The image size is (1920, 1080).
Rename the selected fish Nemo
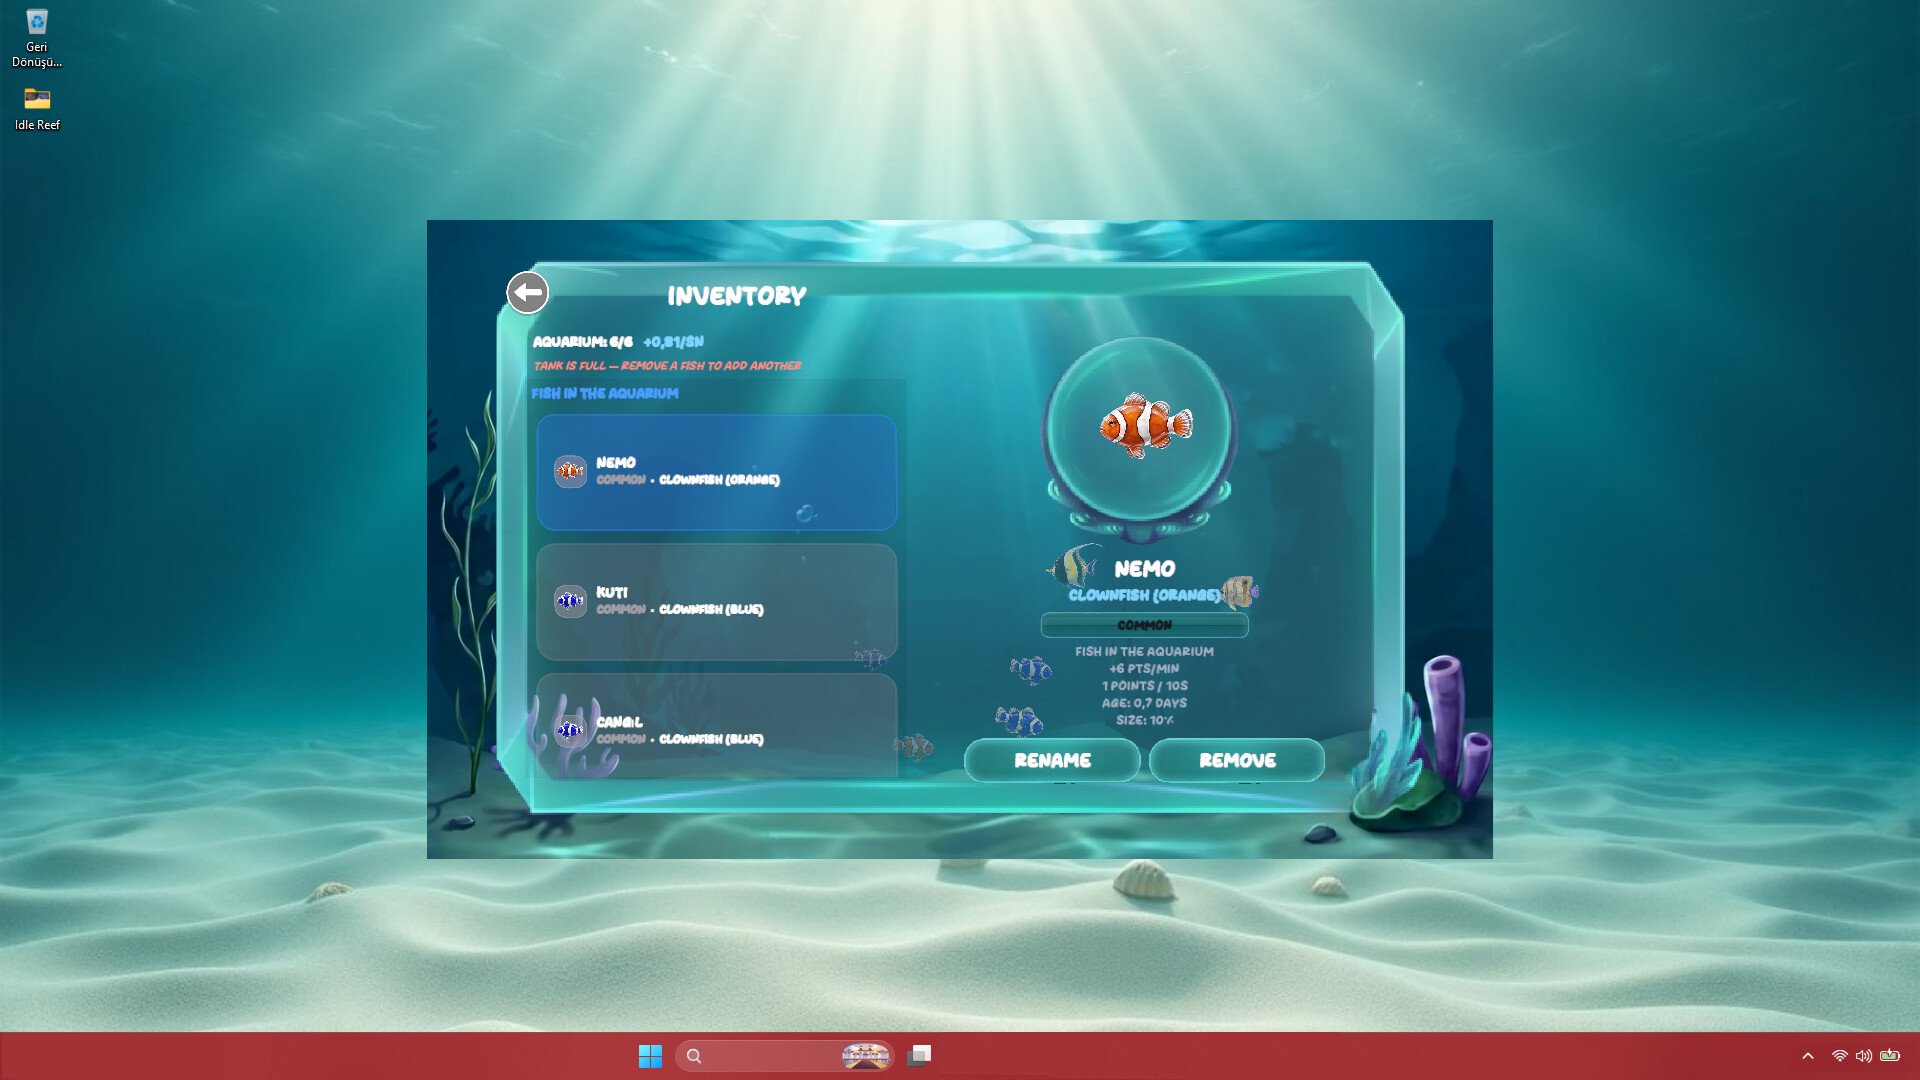click(1052, 760)
